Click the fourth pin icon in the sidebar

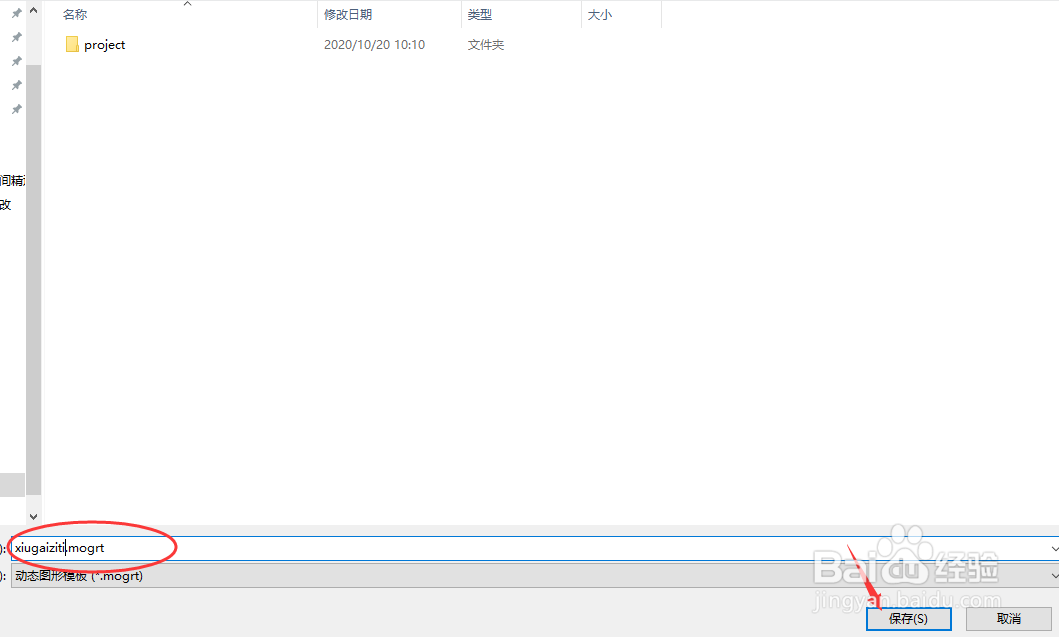(x=15, y=84)
